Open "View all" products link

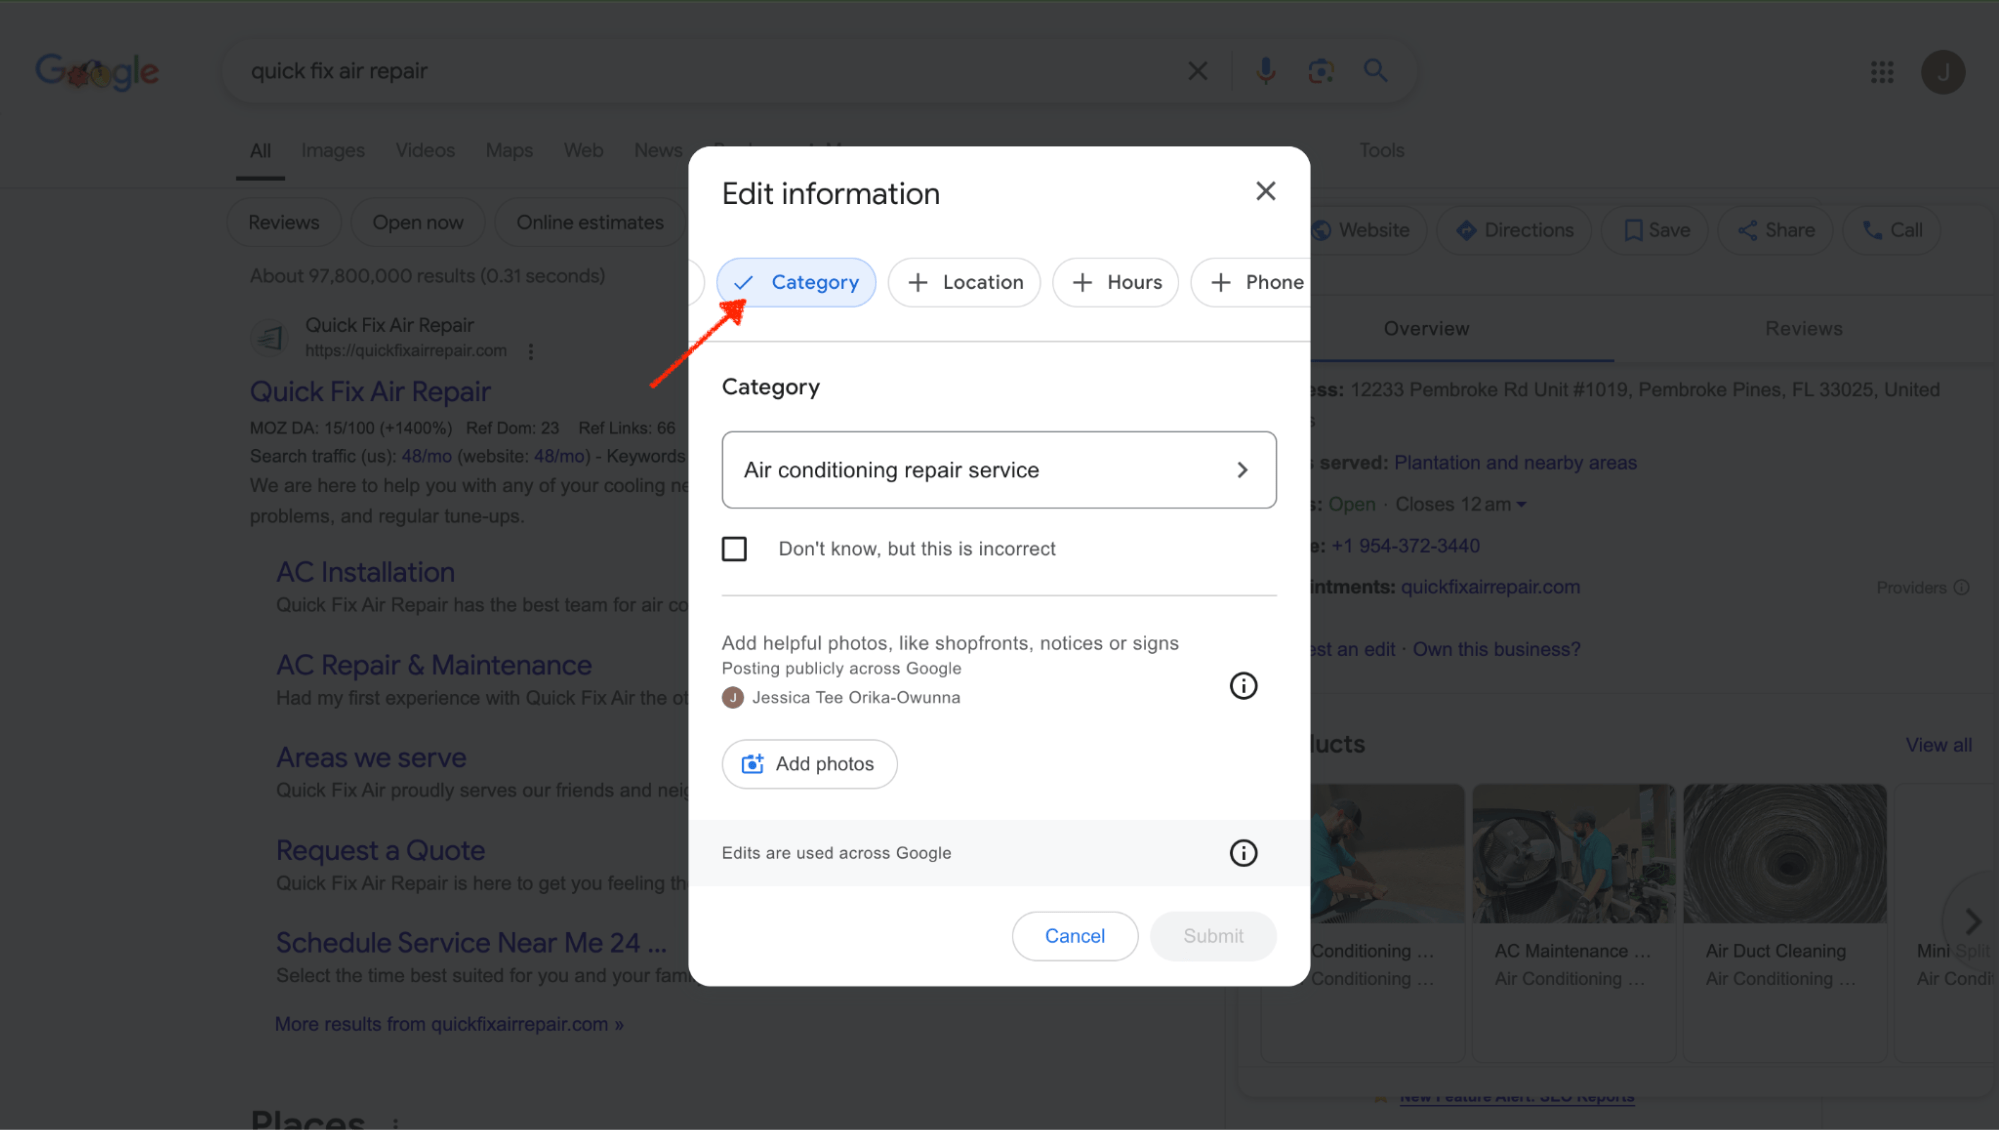1938,744
